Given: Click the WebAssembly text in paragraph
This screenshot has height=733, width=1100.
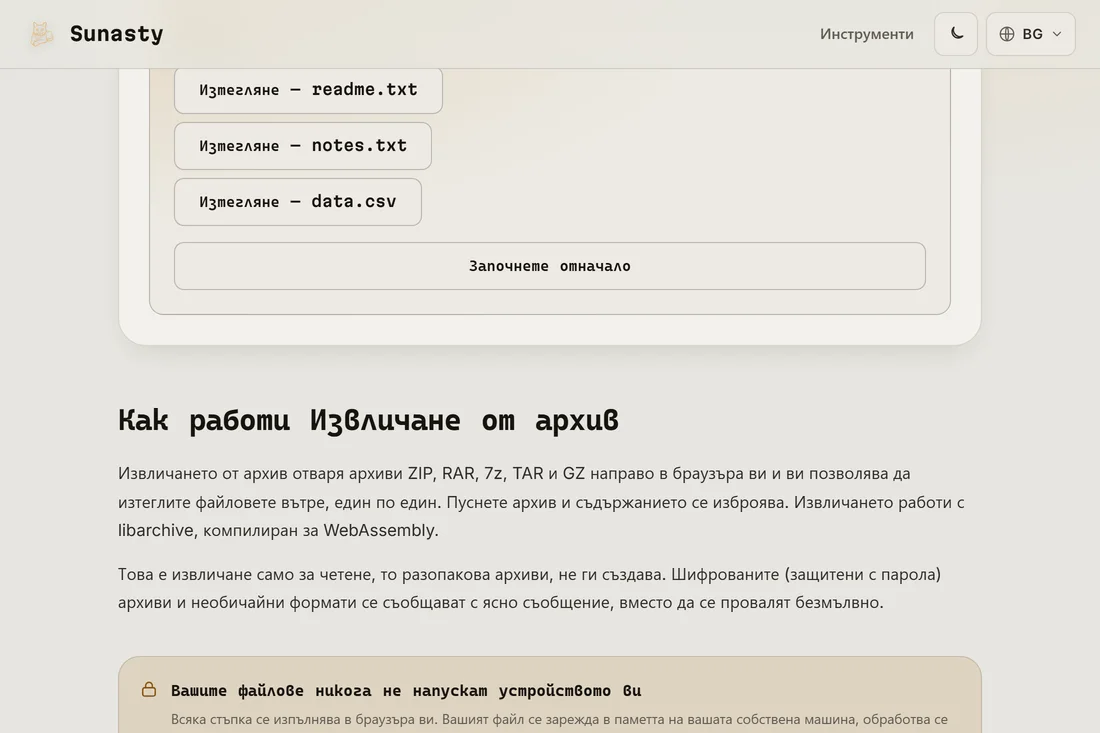Looking at the screenshot, I should pyautogui.click(x=380, y=530).
